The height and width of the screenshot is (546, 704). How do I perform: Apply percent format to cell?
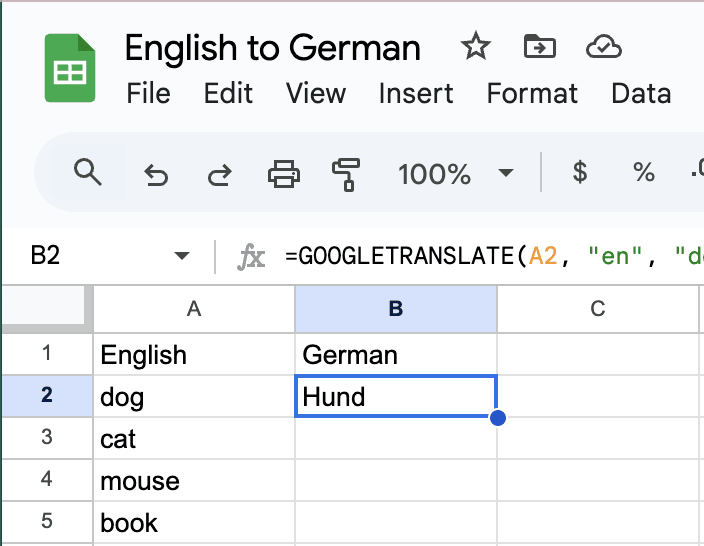tap(643, 173)
